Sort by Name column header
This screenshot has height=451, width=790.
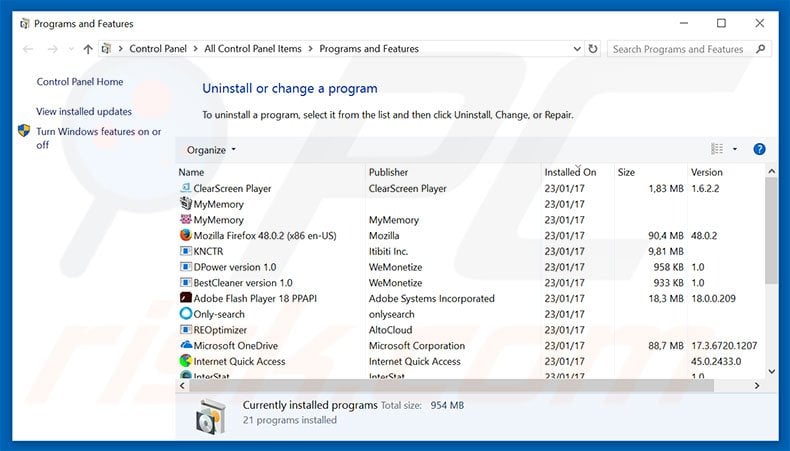pos(271,172)
